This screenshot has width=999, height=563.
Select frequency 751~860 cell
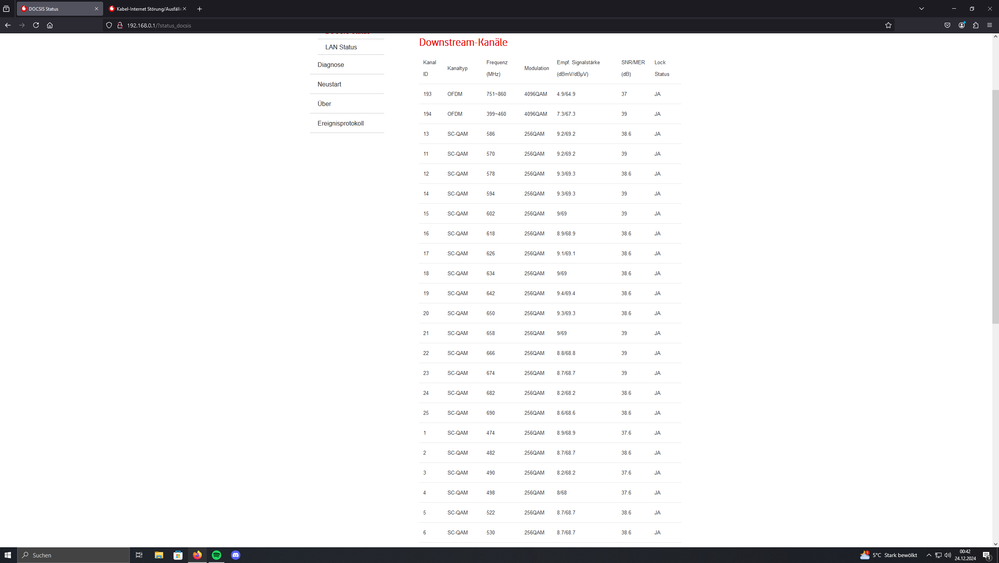(x=496, y=94)
